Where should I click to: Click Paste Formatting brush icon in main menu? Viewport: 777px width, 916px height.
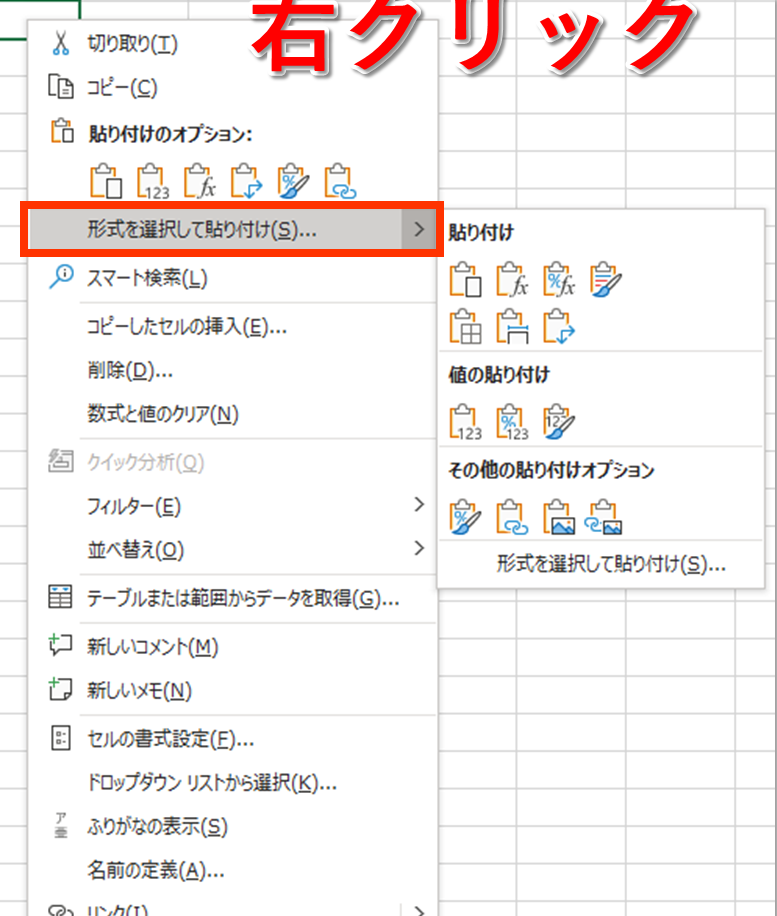pyautogui.click(x=293, y=181)
